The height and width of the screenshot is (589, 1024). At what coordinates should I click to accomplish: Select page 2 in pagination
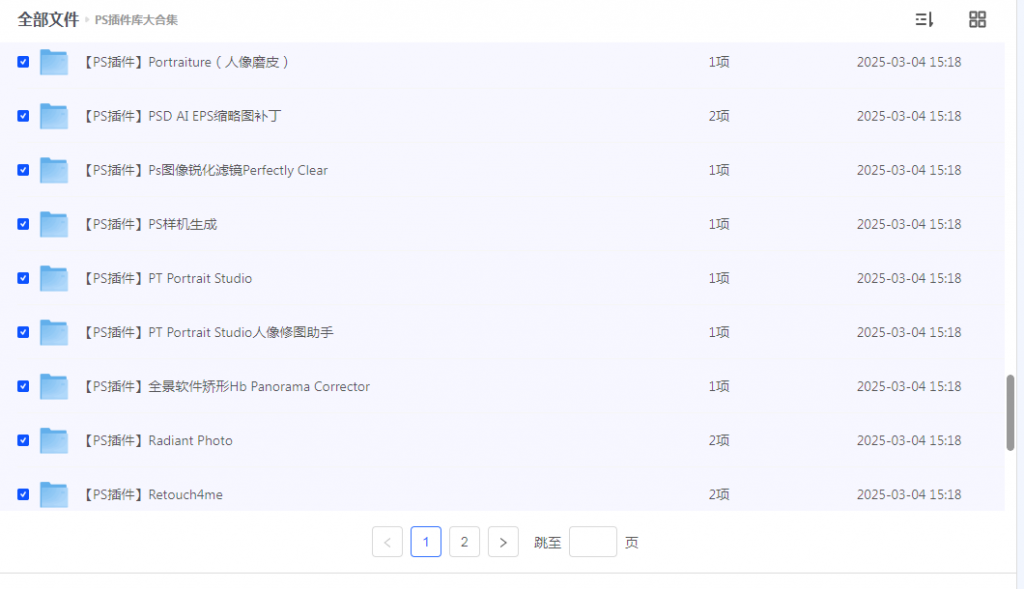(464, 542)
